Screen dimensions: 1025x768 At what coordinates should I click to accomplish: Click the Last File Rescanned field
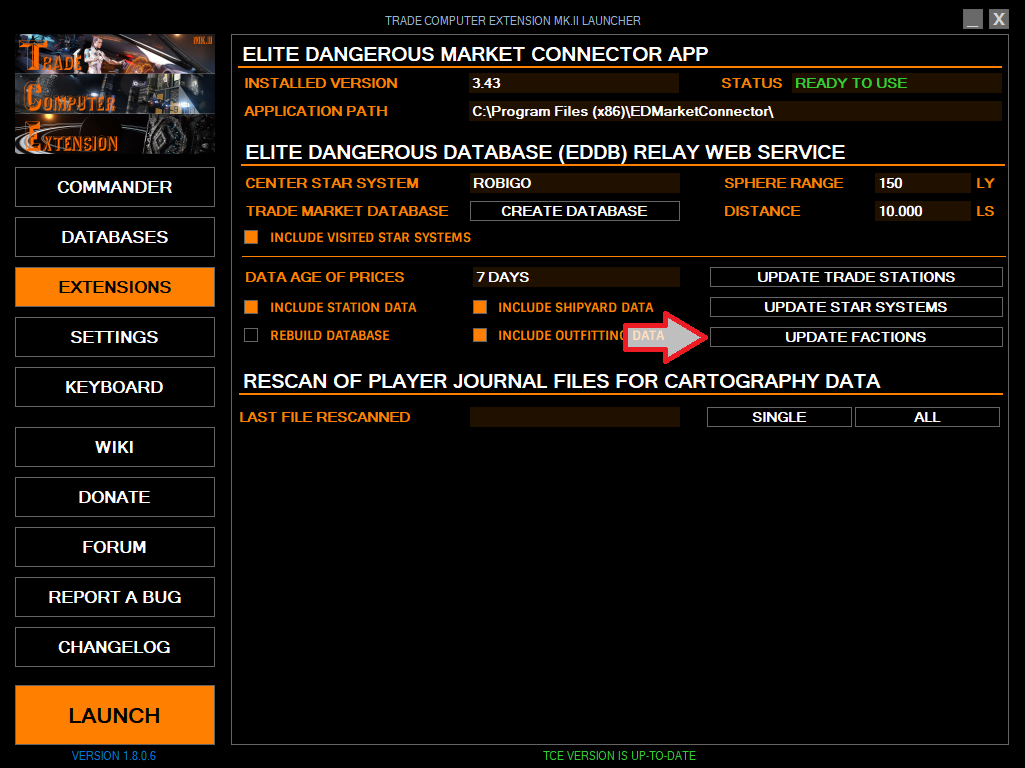575,417
